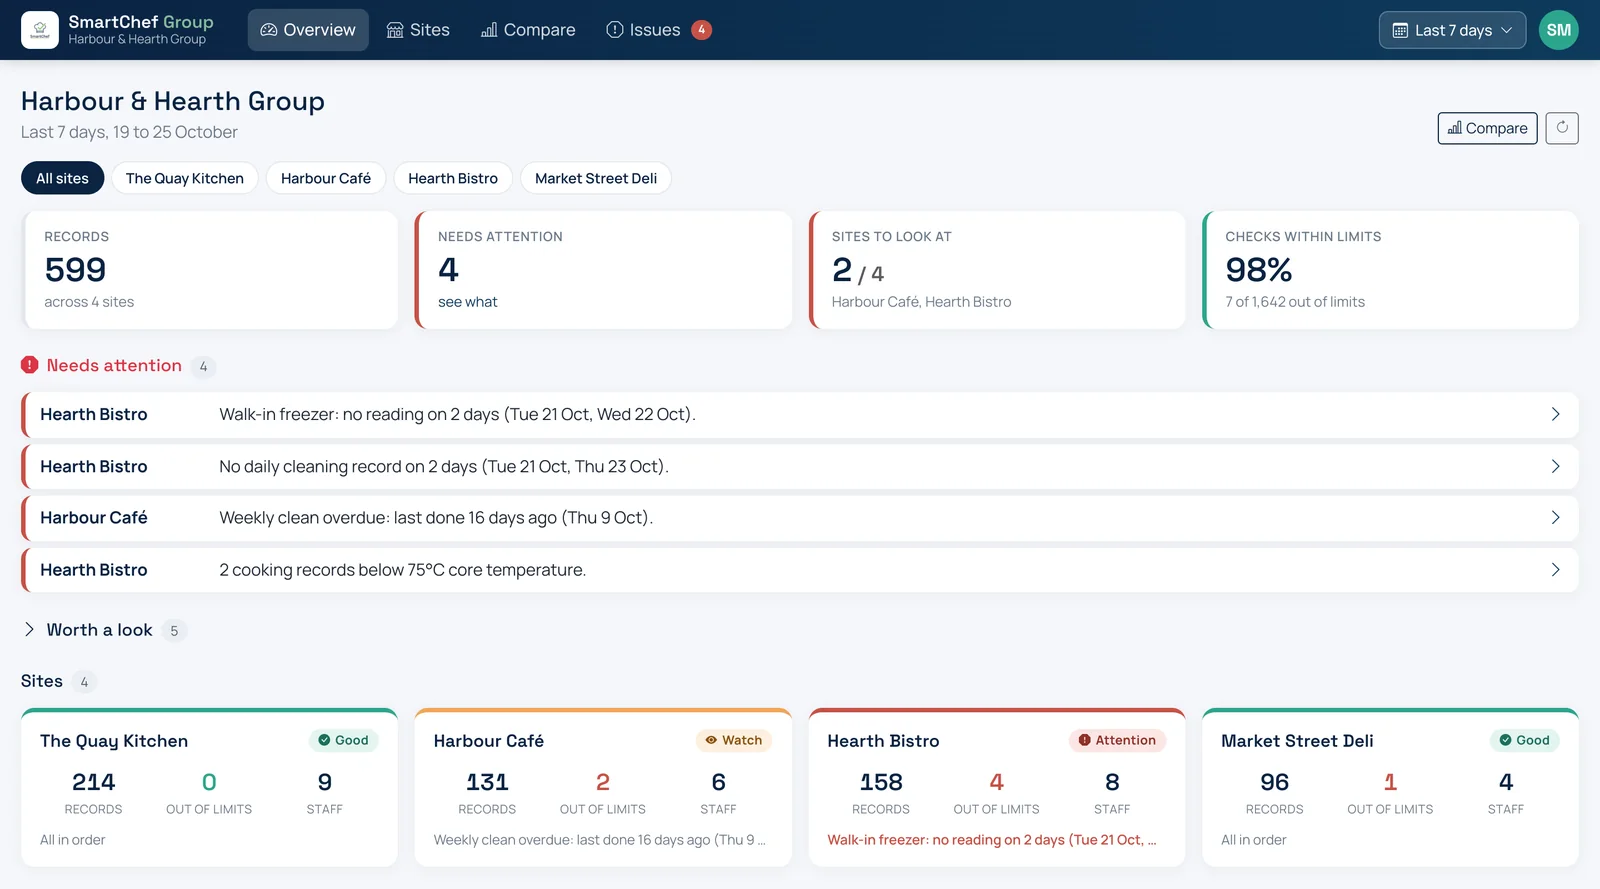1600x889 pixels.
Task: Open chevron for 2 cooking records row
Action: (x=1555, y=569)
